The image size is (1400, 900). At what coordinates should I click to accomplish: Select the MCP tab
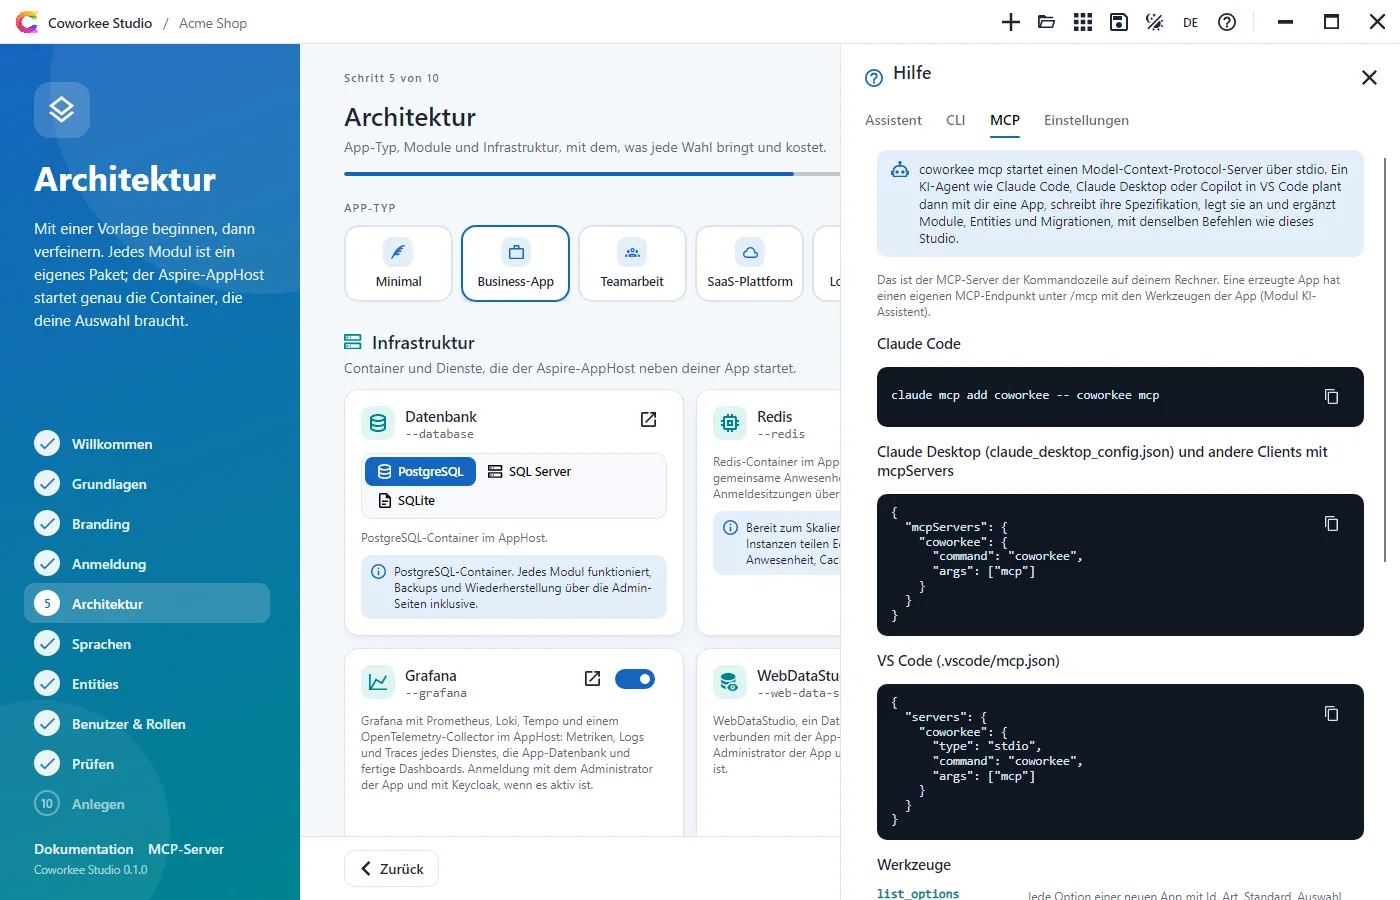pos(1005,120)
